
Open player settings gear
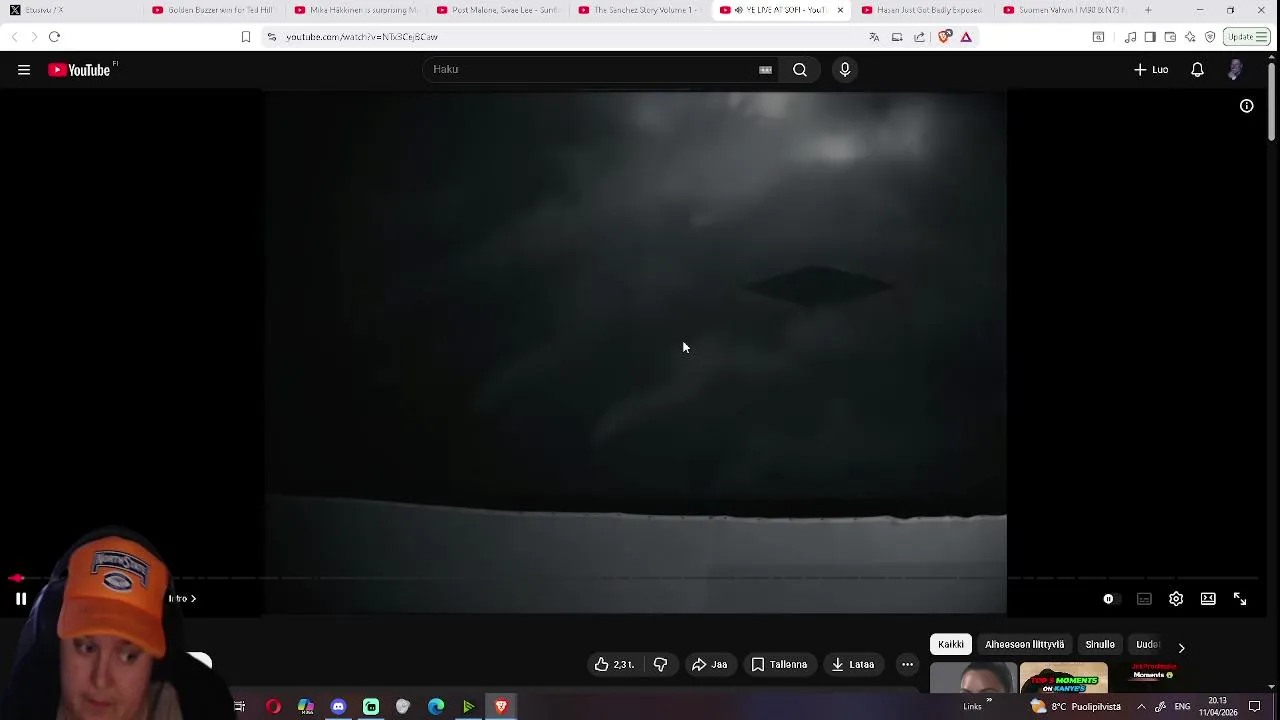[1176, 599]
